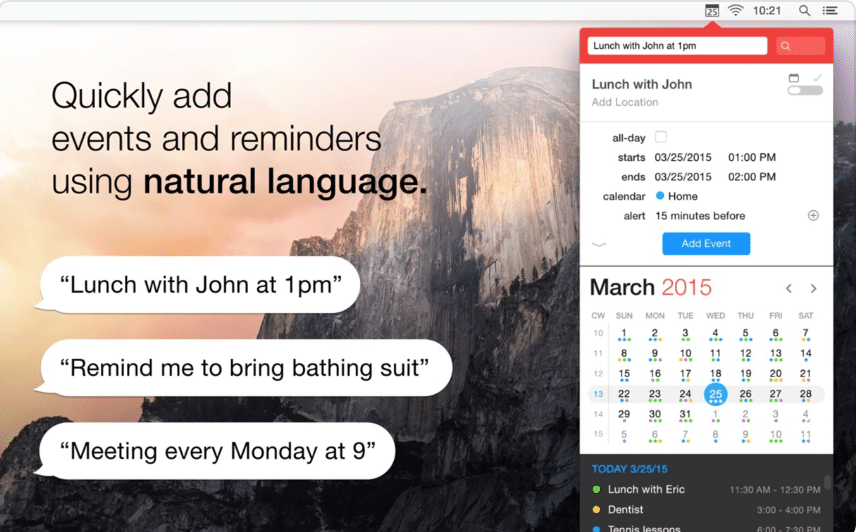Click the SUN weekday header
Image resolution: width=856 pixels, height=532 pixels.
click(624, 315)
